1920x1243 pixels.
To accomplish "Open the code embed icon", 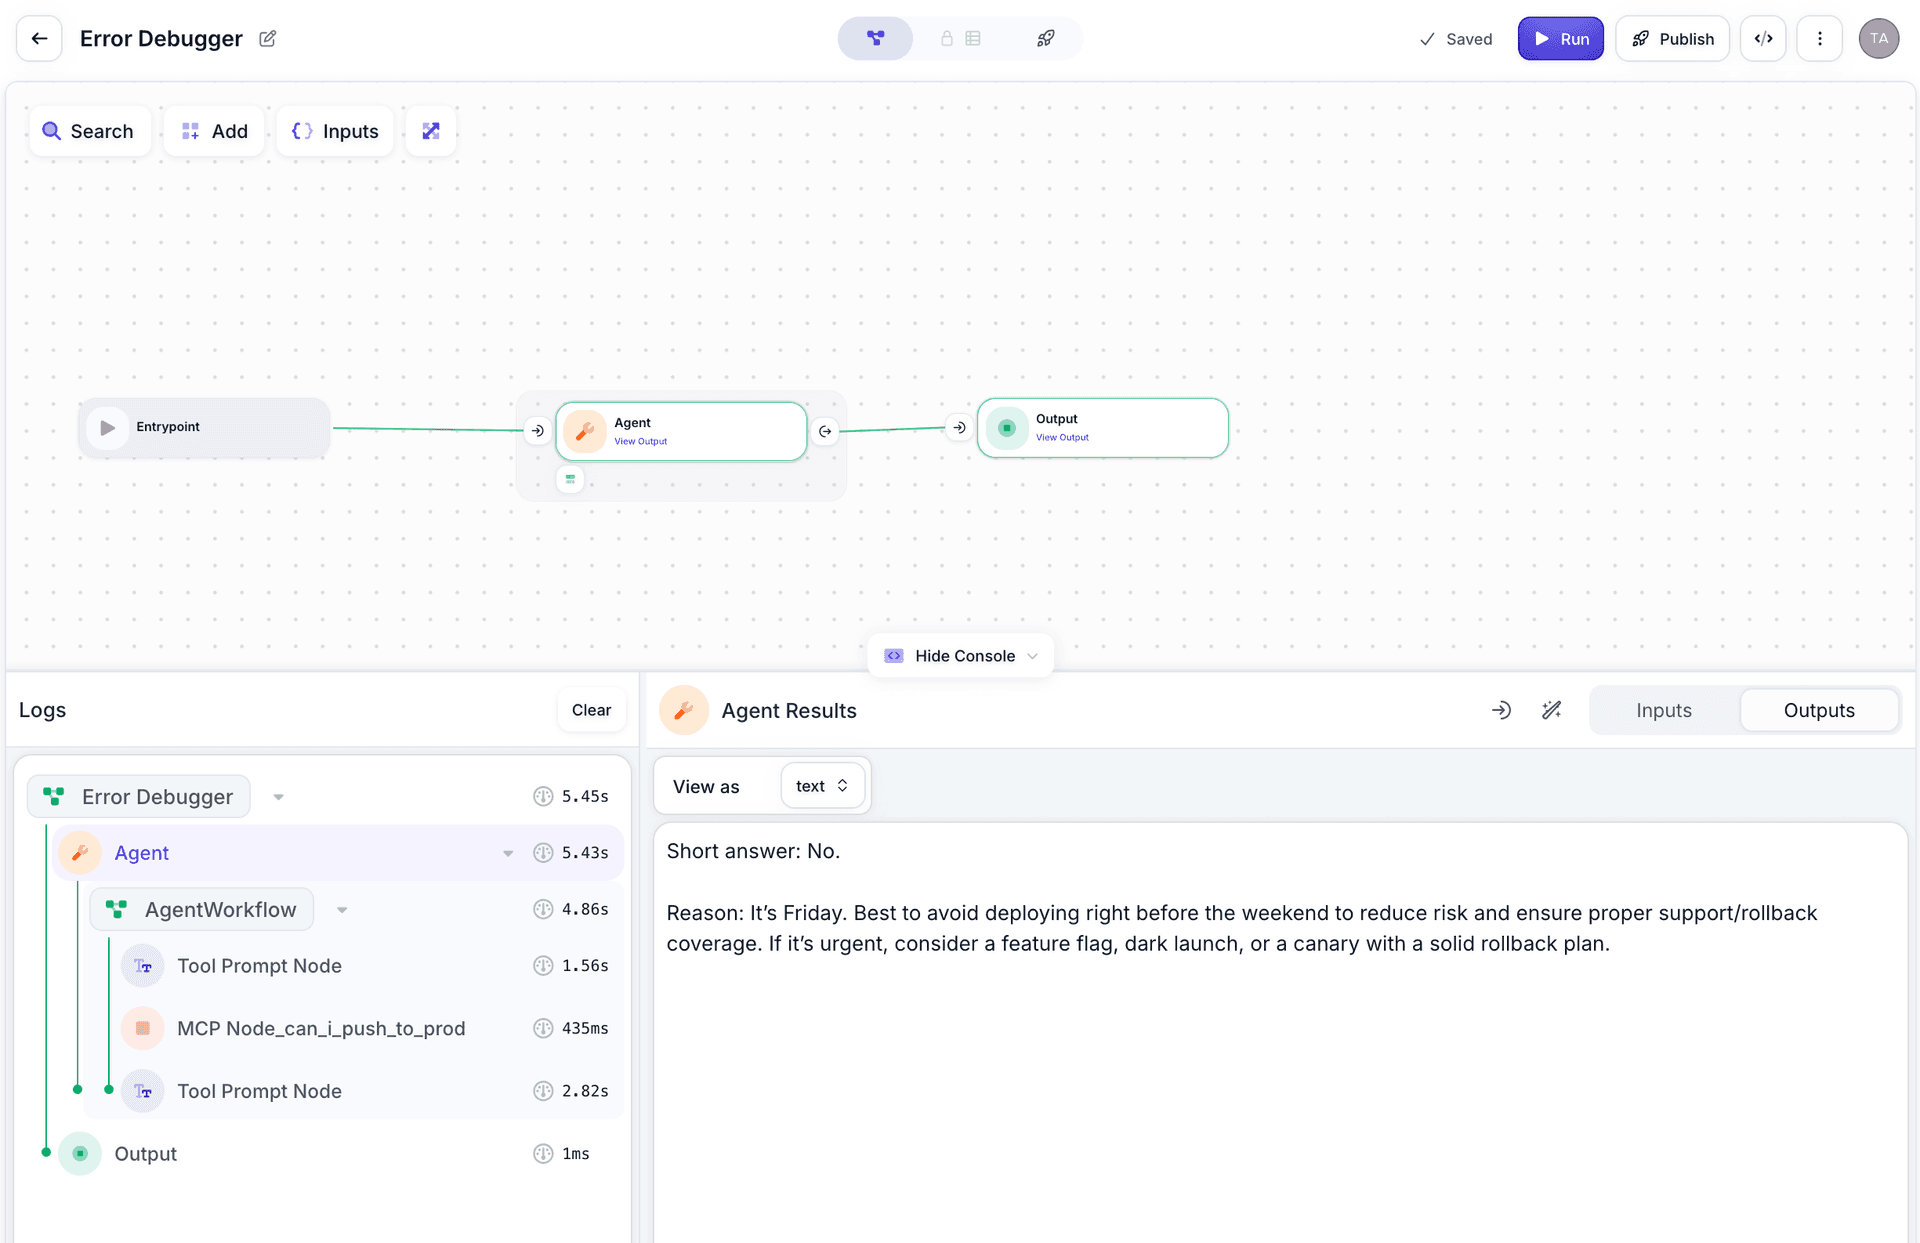I will coord(1763,38).
